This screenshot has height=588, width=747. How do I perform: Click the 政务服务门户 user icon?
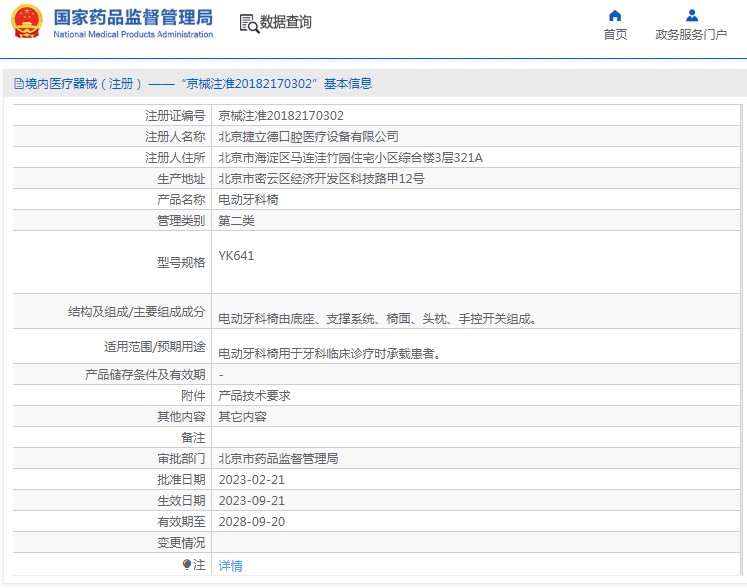(x=692, y=16)
